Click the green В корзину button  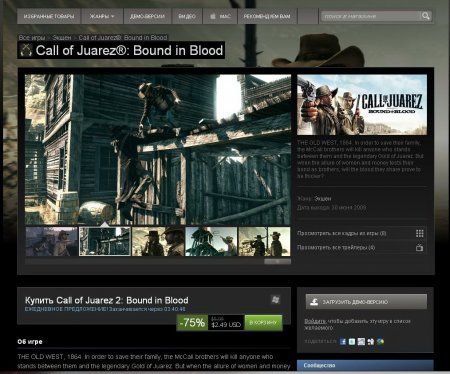click(263, 323)
